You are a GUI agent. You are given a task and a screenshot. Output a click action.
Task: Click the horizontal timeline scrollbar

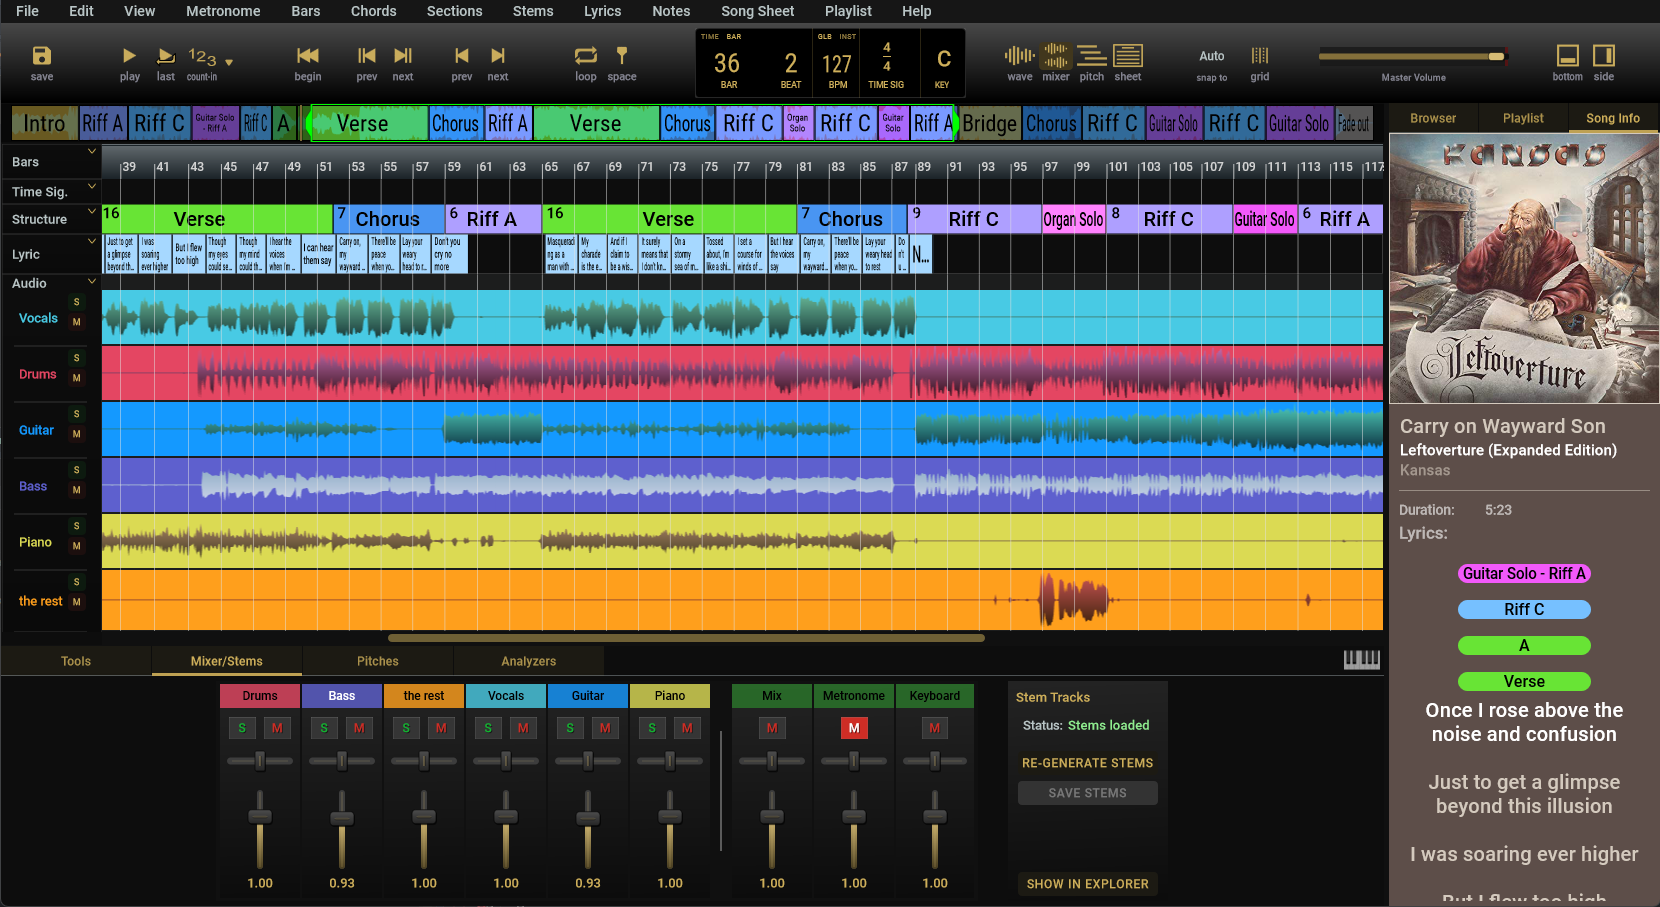click(x=686, y=638)
